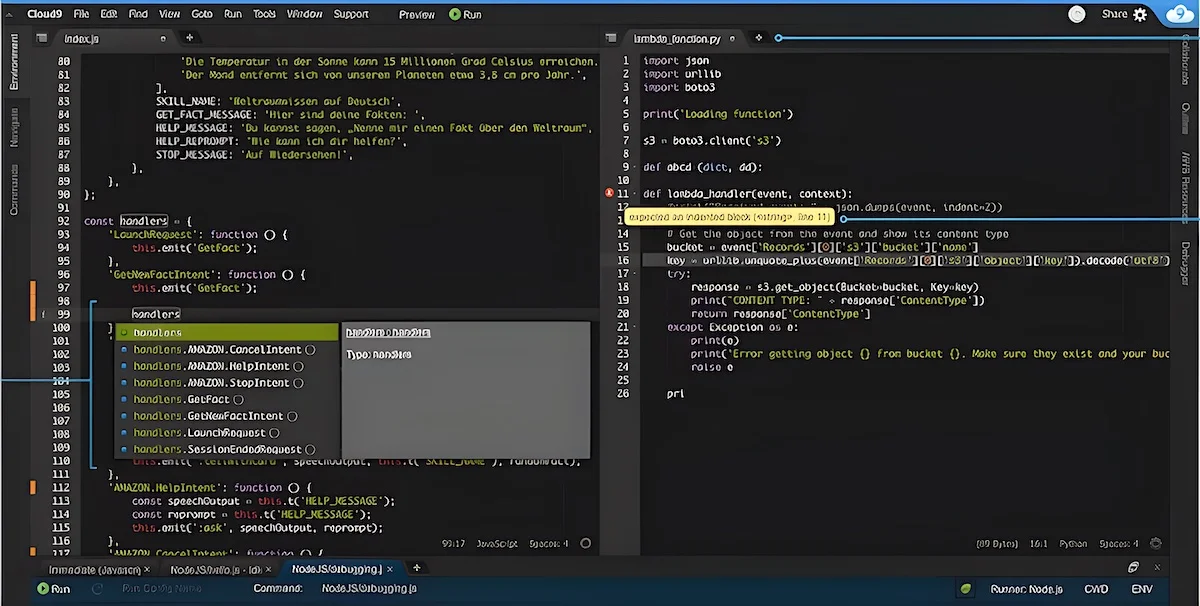Open the Edit menu
The width and height of the screenshot is (1200, 606).
pyautogui.click(x=109, y=15)
